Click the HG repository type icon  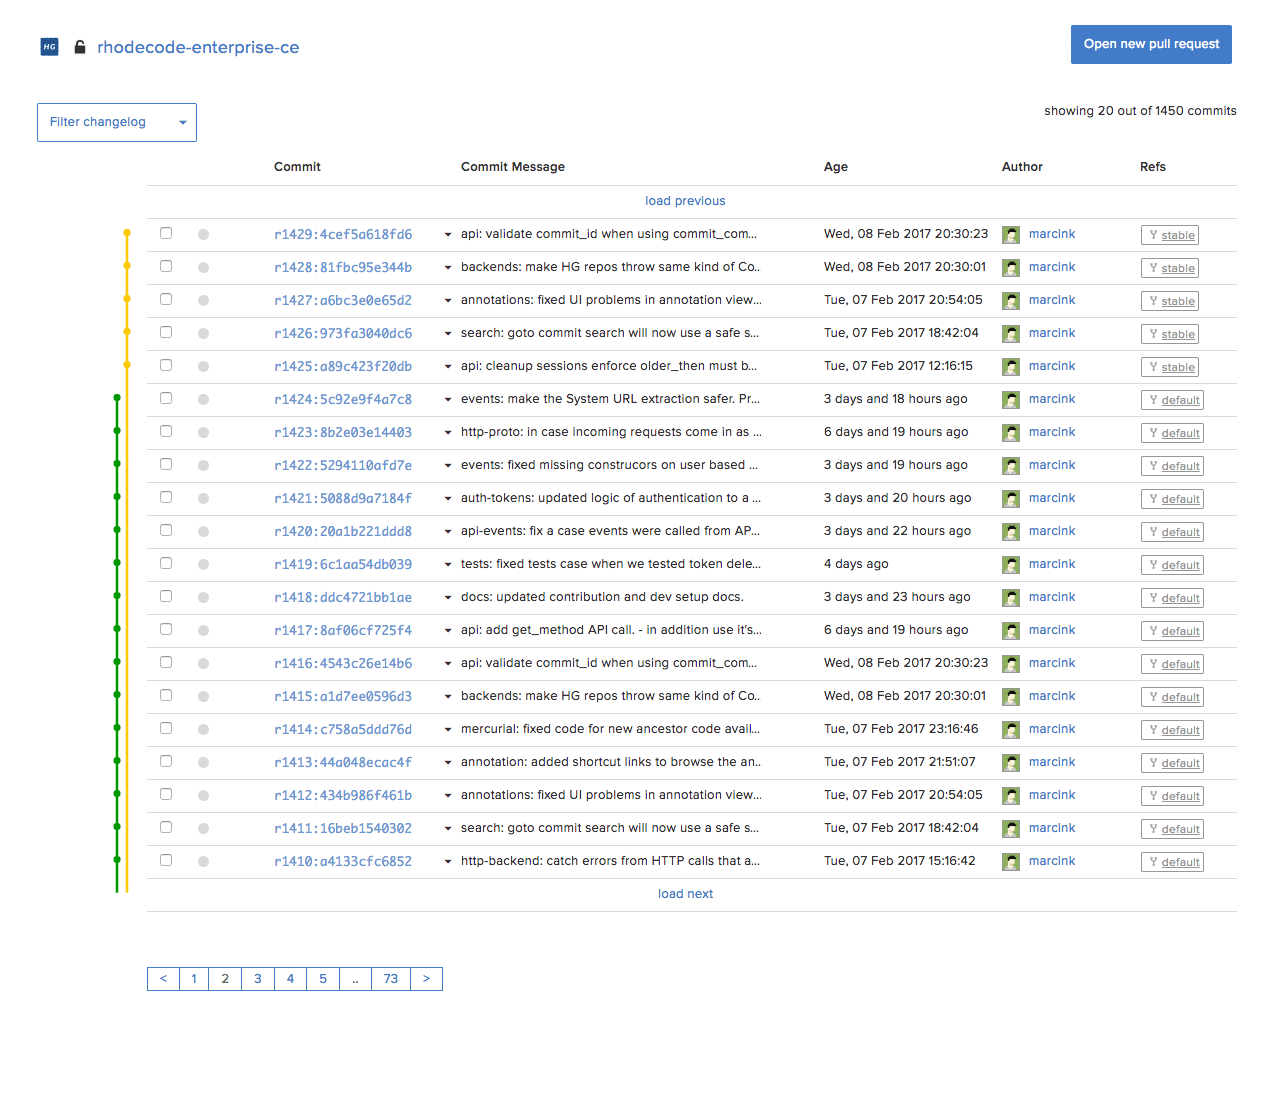pos(49,47)
